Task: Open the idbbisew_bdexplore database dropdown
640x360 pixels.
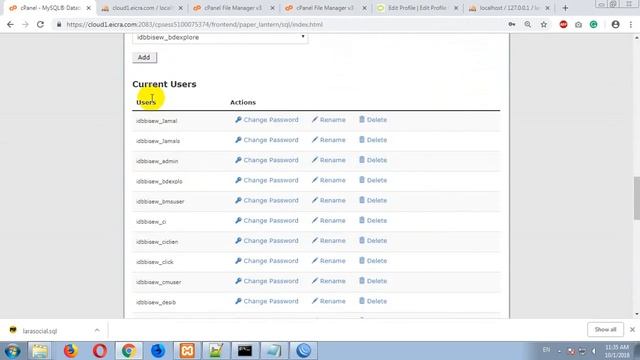Action: (x=220, y=38)
